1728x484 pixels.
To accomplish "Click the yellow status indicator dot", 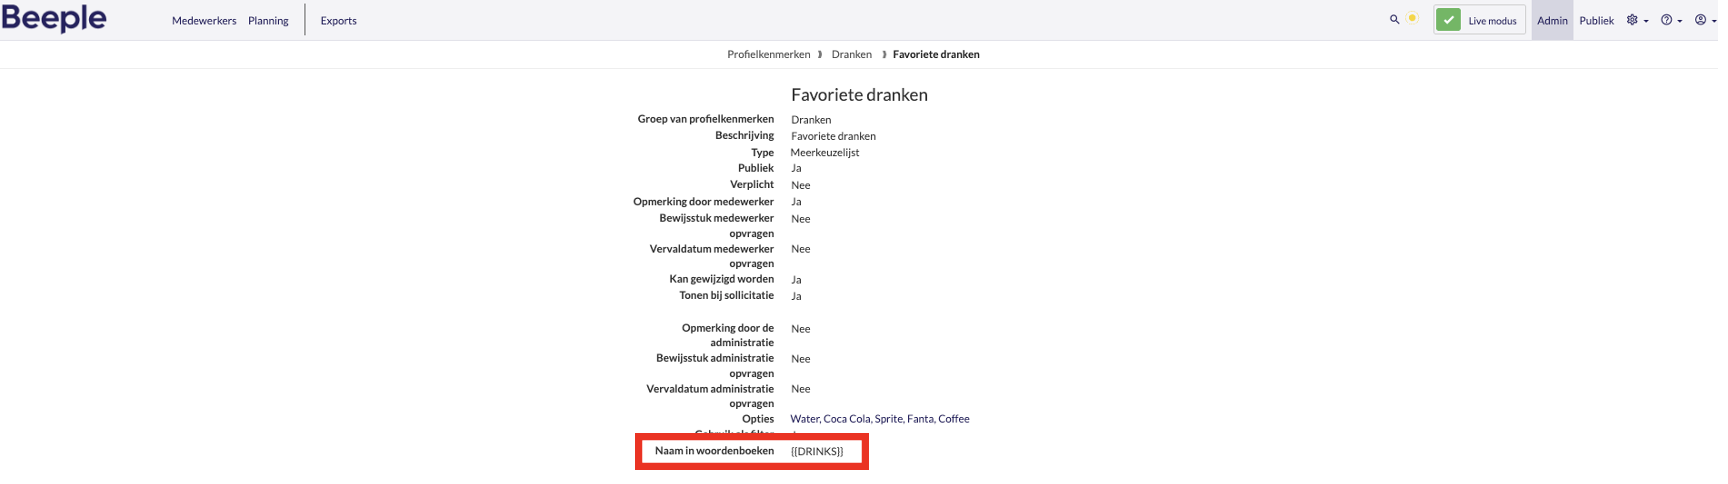I will pyautogui.click(x=1412, y=18).
